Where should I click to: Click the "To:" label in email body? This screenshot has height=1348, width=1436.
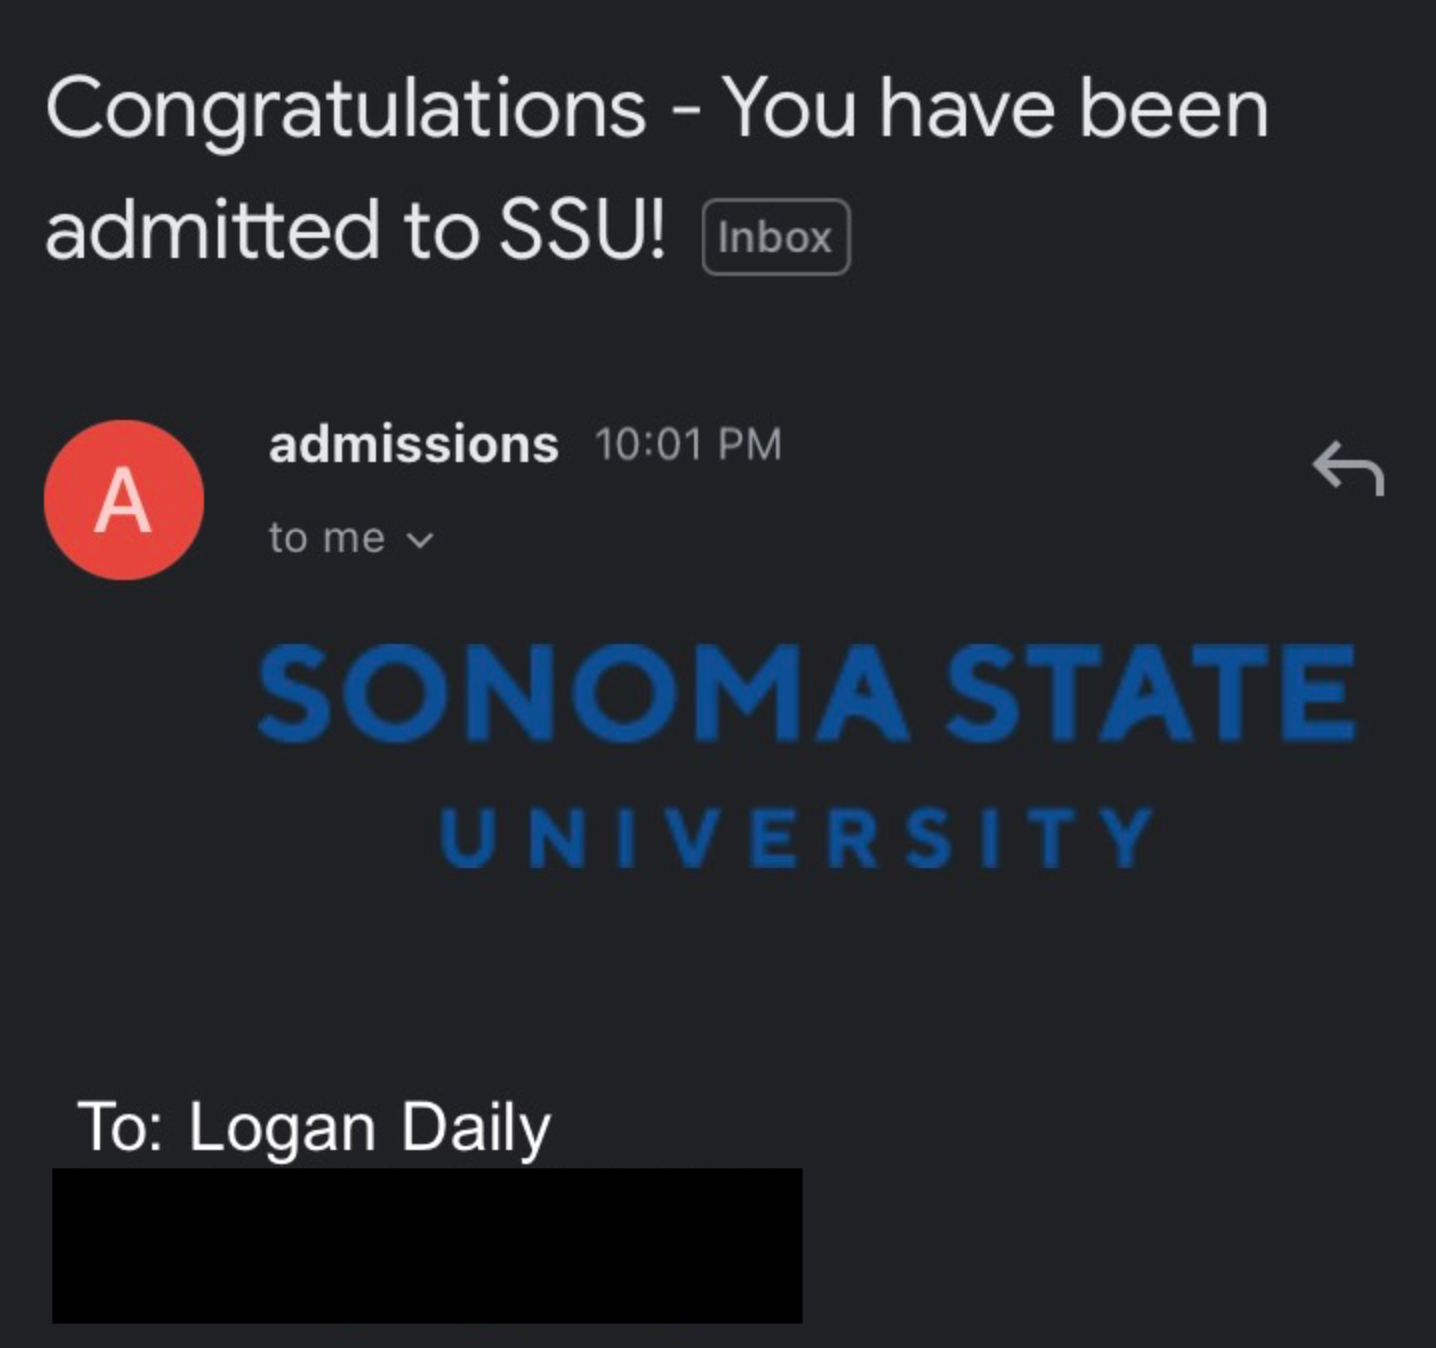[121, 1127]
